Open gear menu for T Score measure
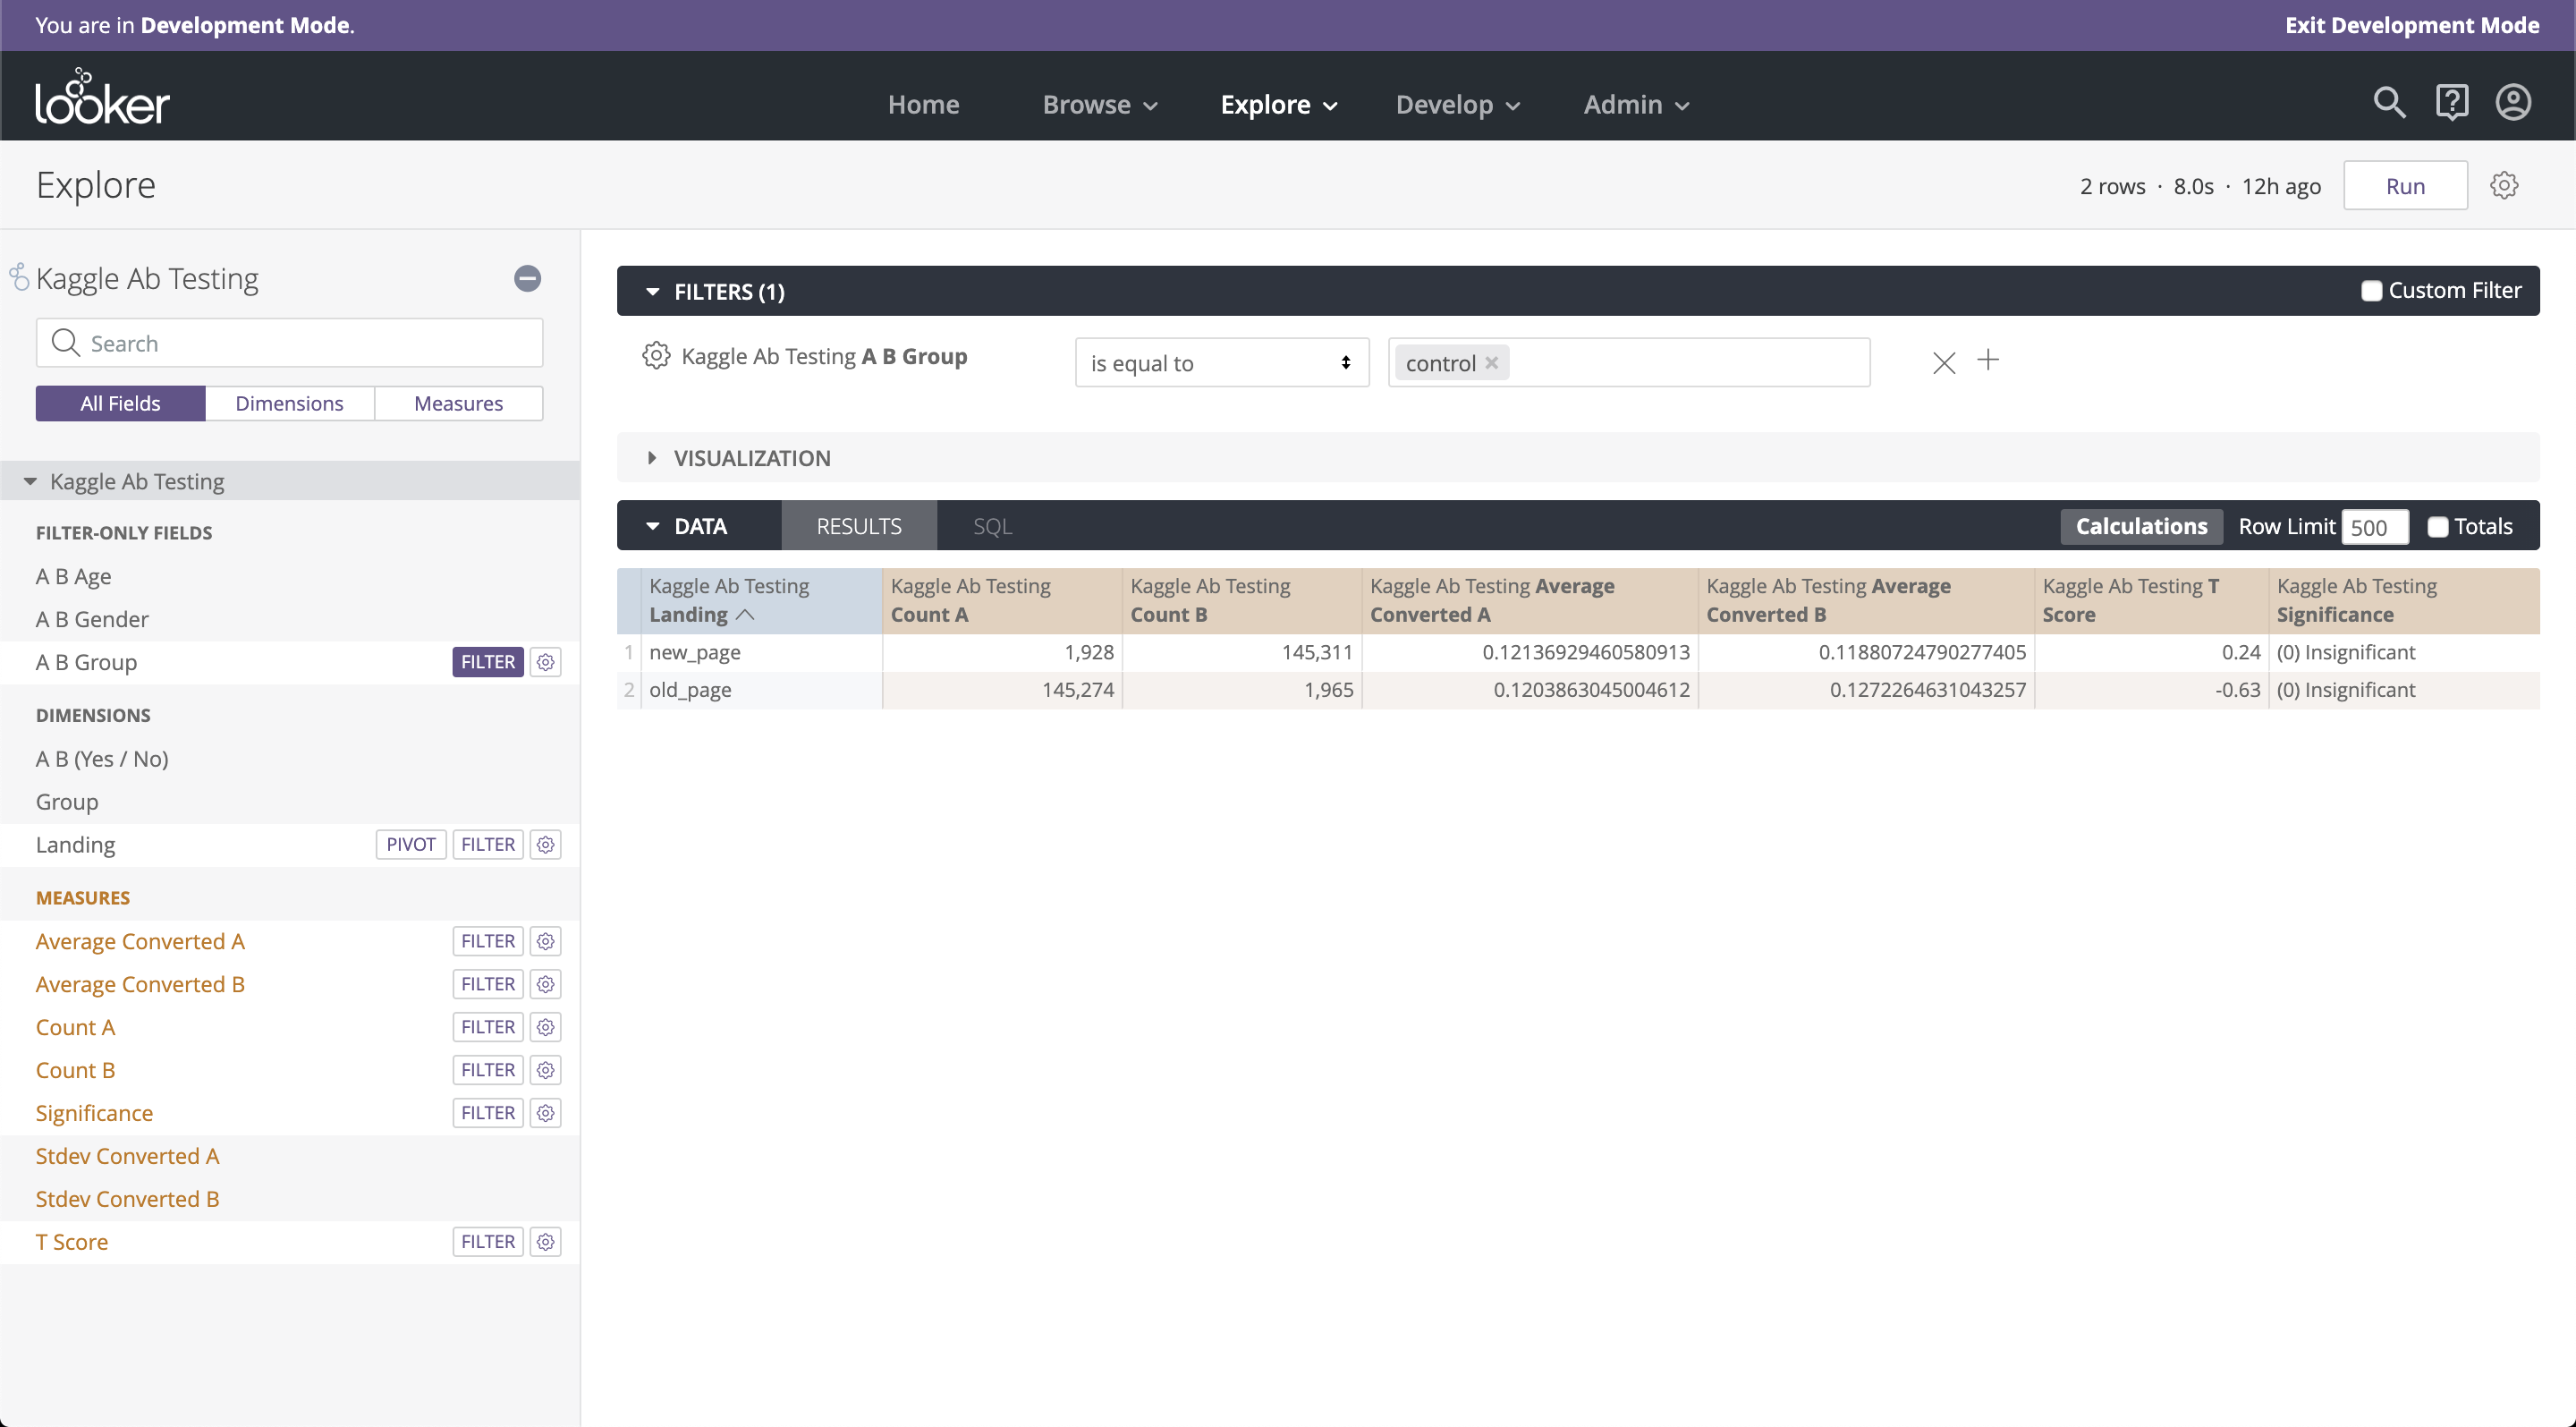The height and width of the screenshot is (1427, 2576). (x=545, y=1243)
